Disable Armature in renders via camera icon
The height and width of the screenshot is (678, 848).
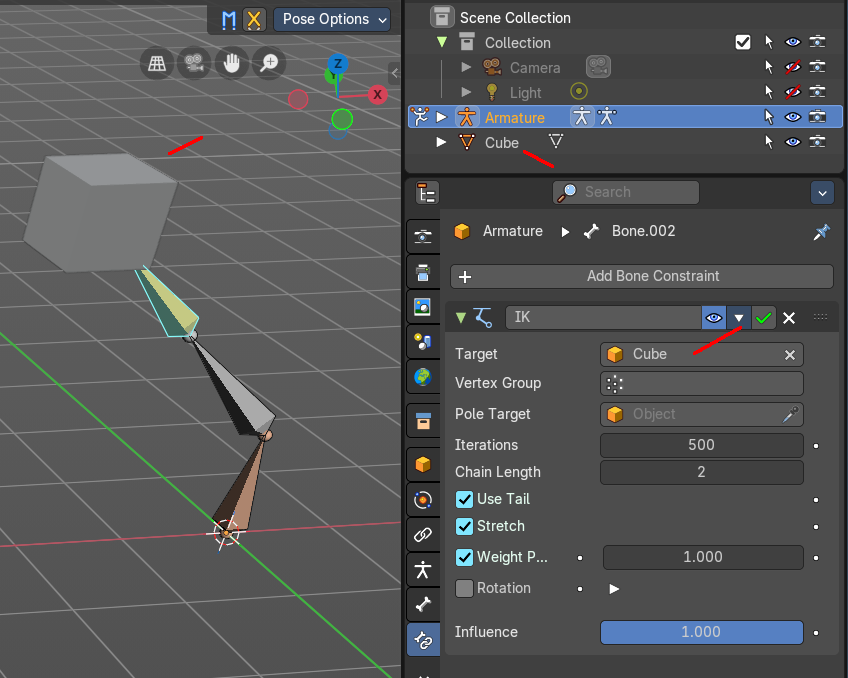[x=817, y=117]
